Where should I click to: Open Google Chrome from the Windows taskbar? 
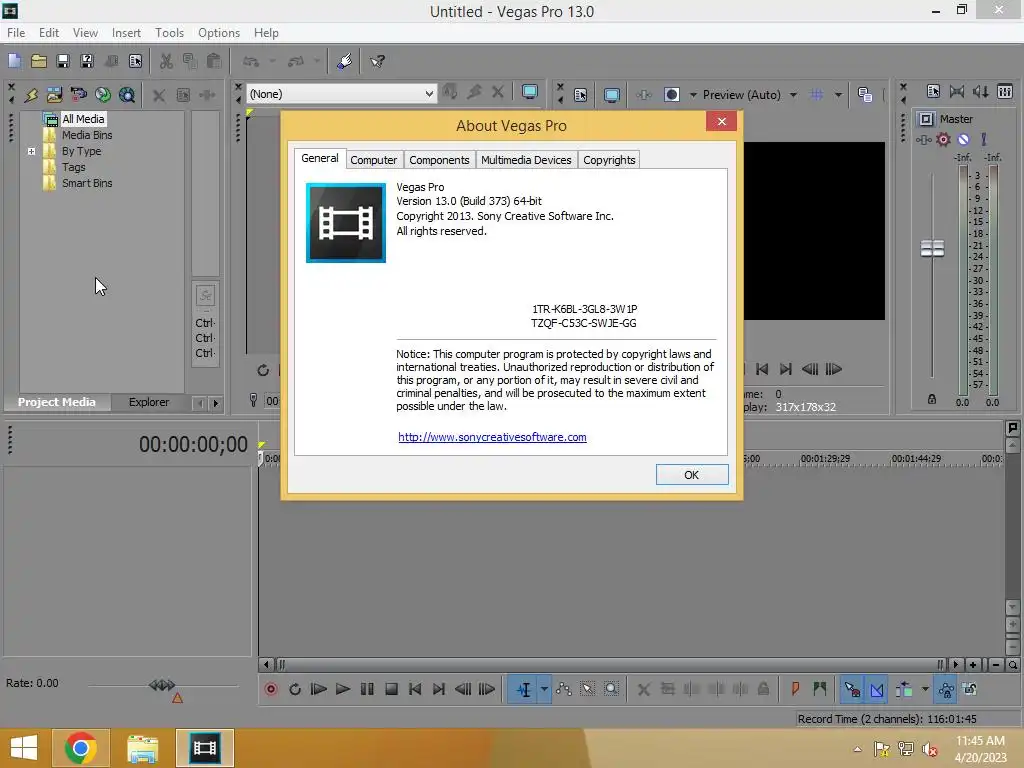coord(80,748)
